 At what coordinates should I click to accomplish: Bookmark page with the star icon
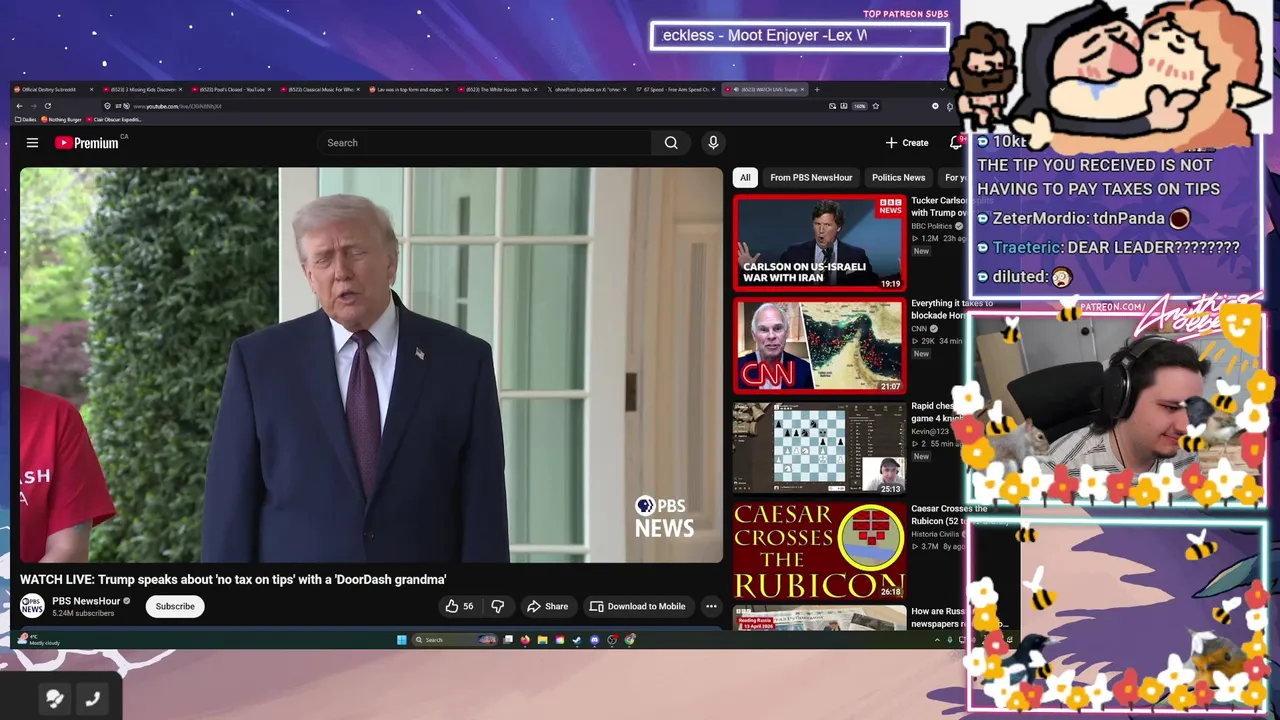pos(875,106)
